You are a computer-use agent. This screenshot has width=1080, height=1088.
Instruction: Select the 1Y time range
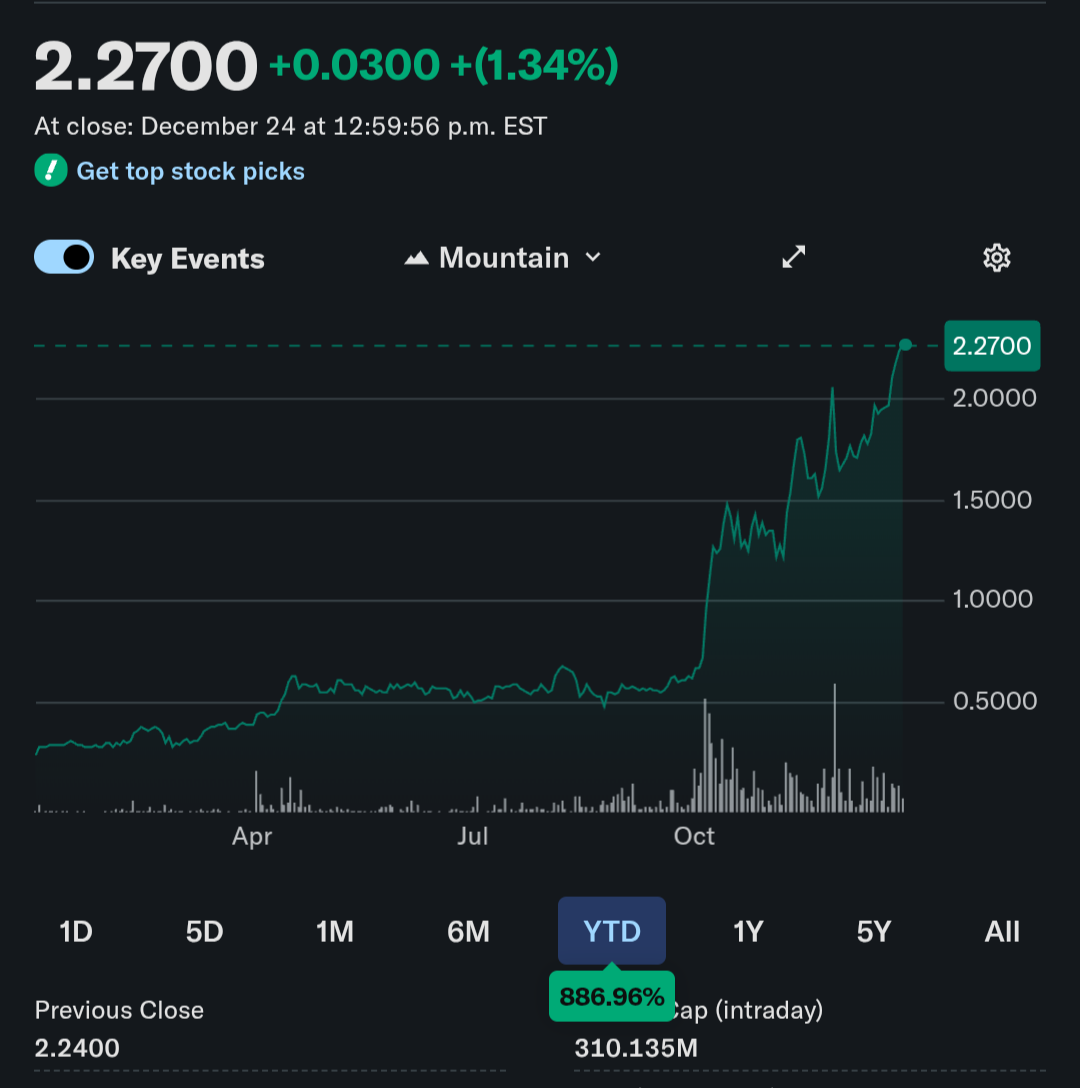(x=748, y=932)
